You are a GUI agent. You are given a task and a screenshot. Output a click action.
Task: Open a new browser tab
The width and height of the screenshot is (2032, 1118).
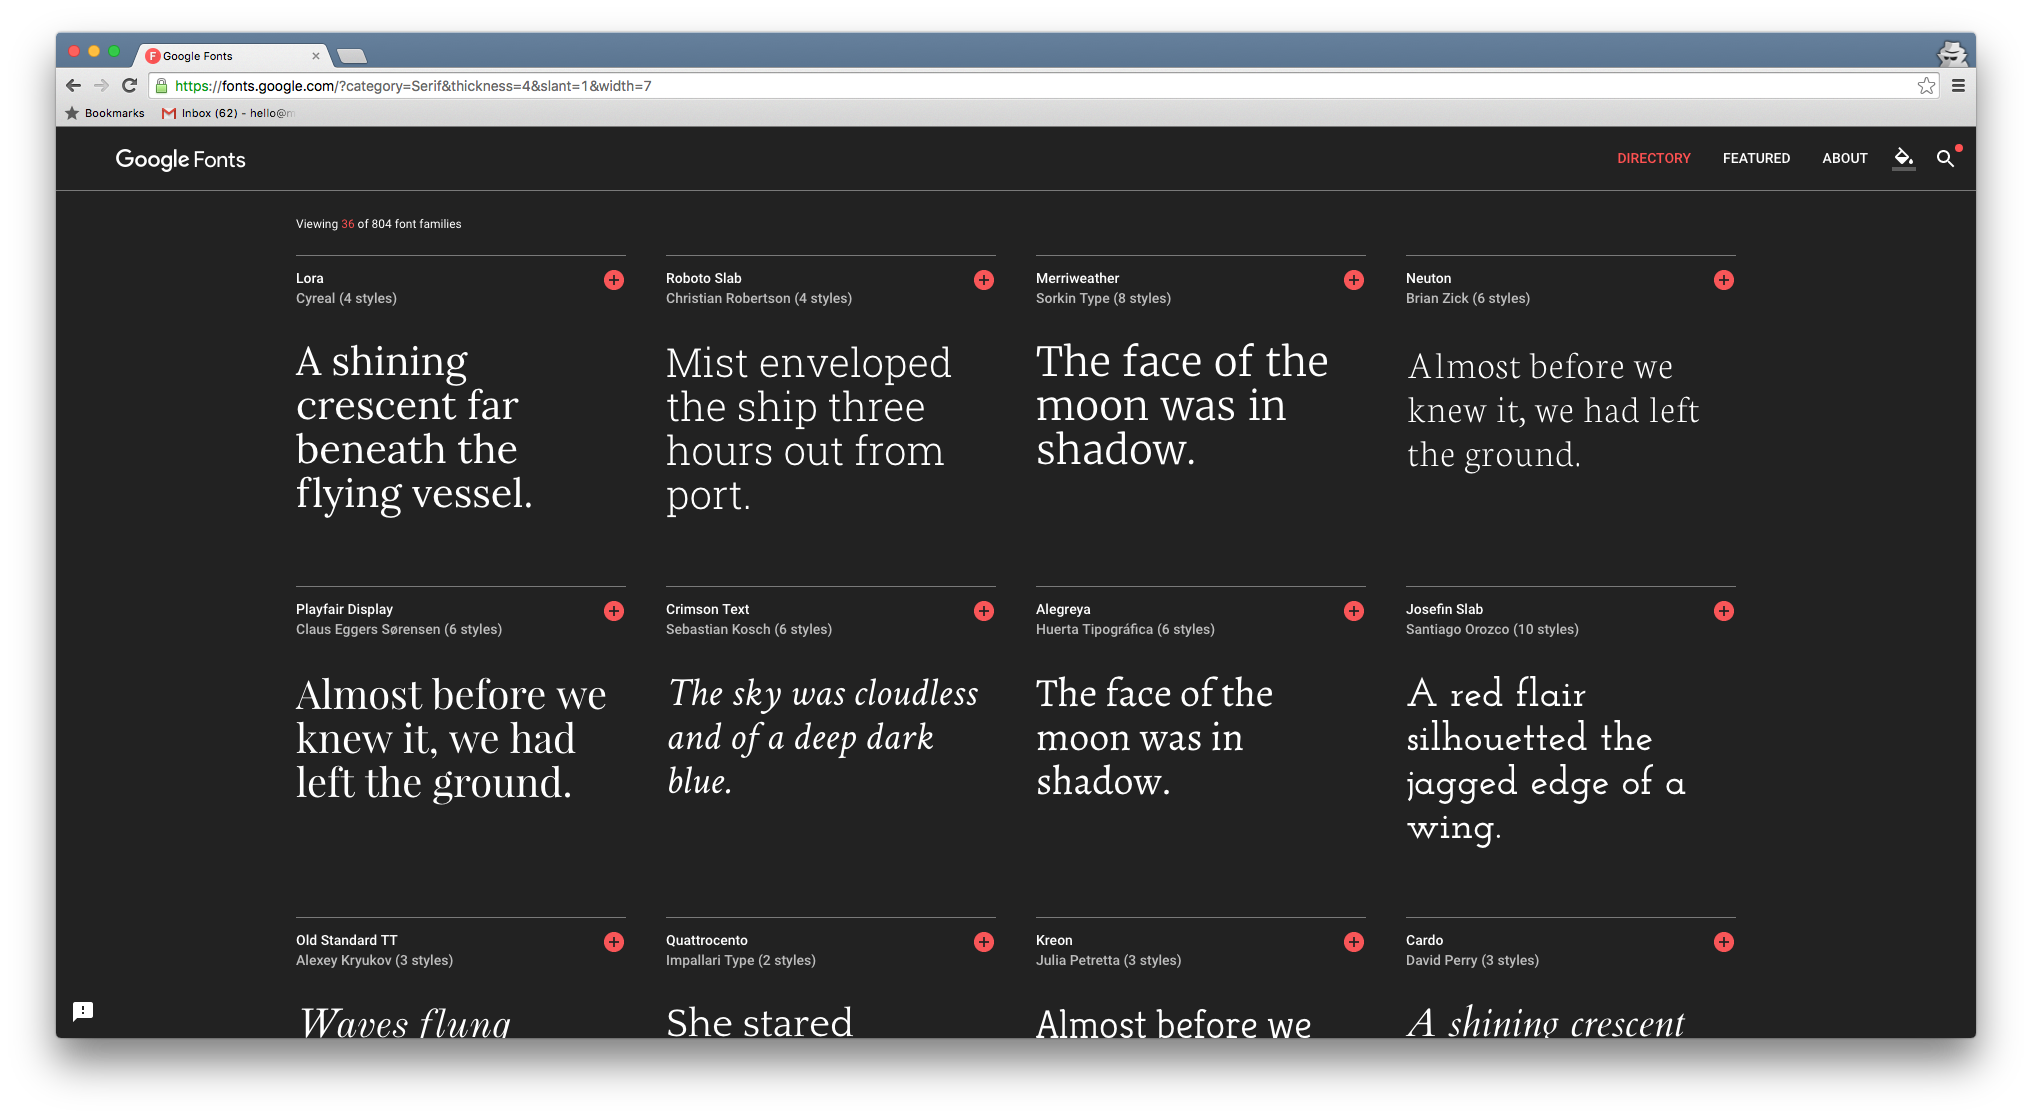pyautogui.click(x=352, y=56)
